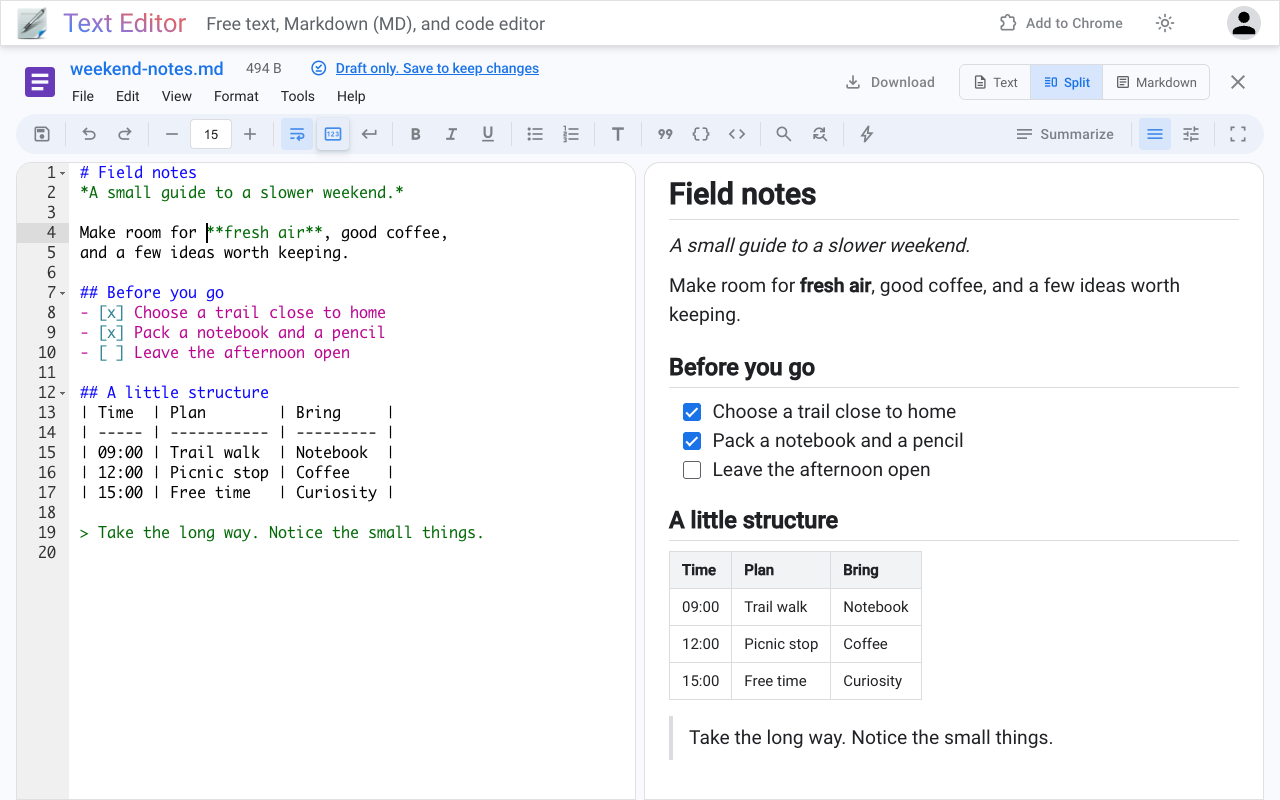1280x800 pixels.
Task: Open the Format menu
Action: tap(236, 96)
